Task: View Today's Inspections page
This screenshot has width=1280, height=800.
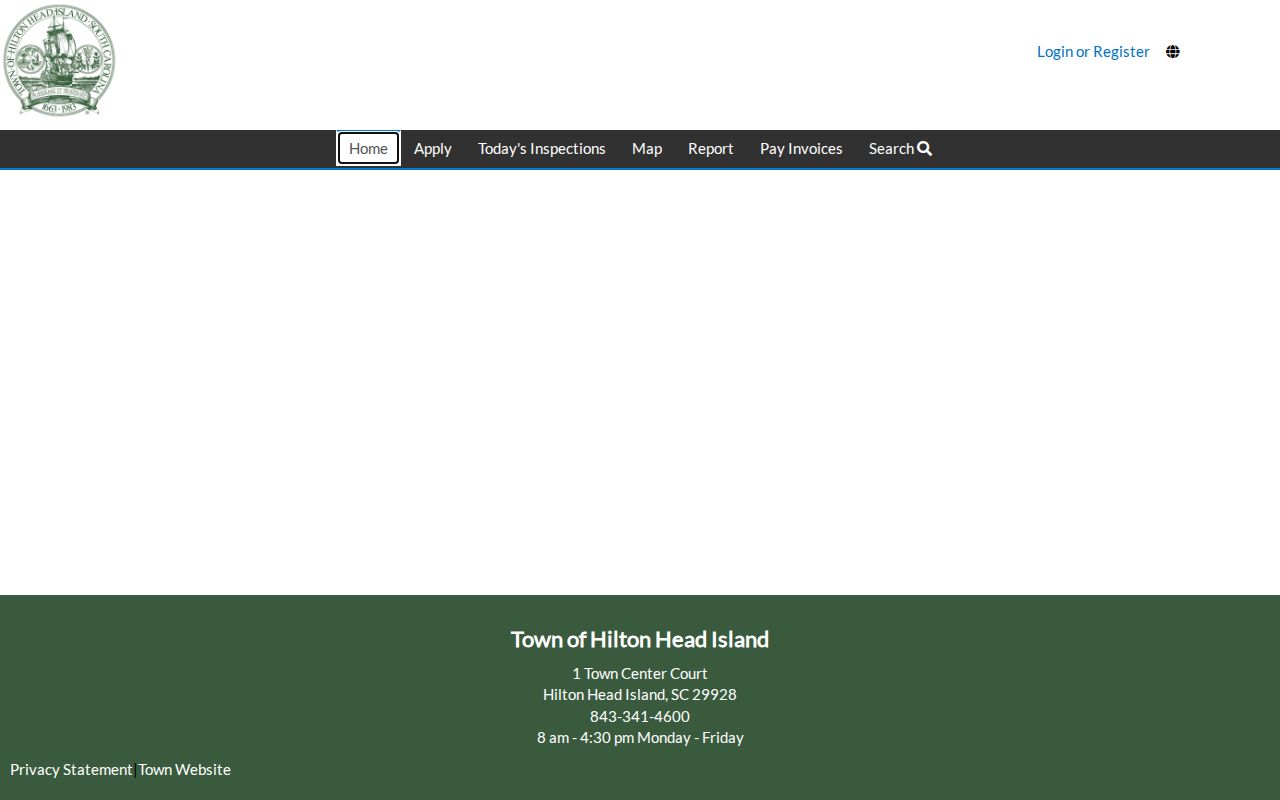Action: click(x=542, y=148)
